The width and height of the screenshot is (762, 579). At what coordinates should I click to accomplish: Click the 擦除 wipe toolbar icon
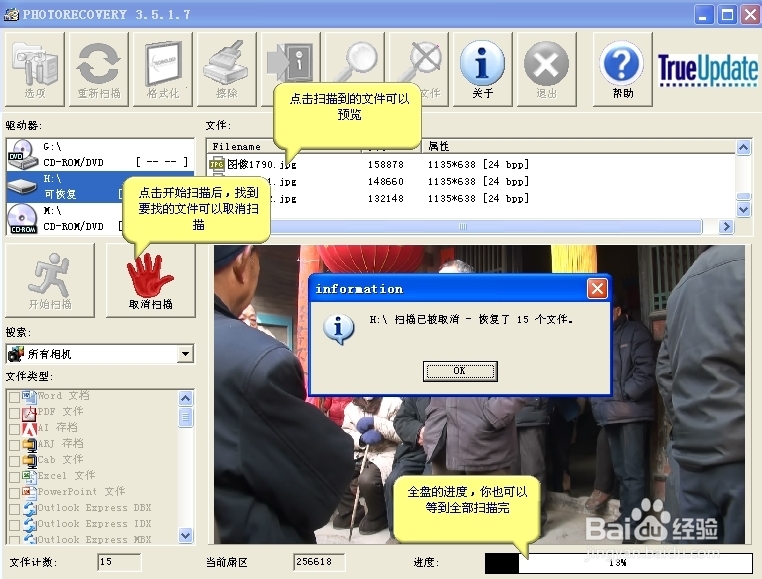point(226,69)
